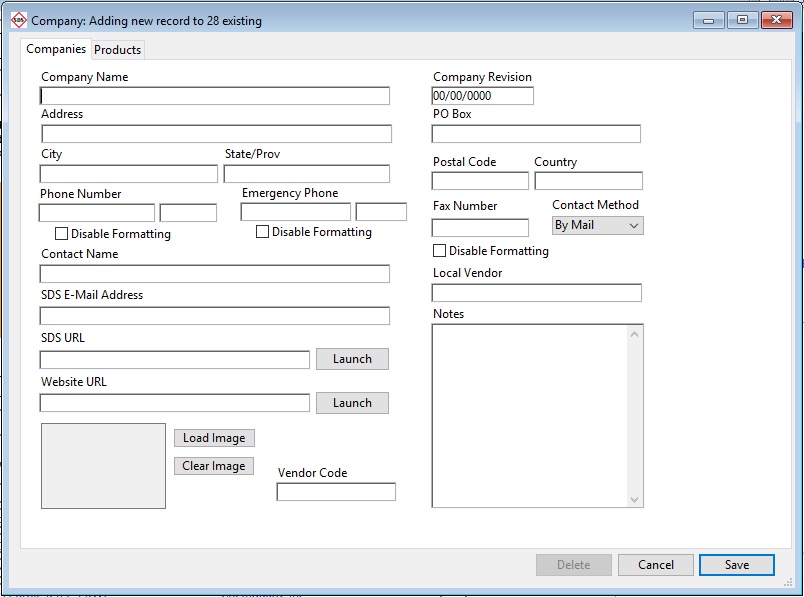Switch to the Products tab
This screenshot has width=804, height=597.
pyautogui.click(x=118, y=50)
